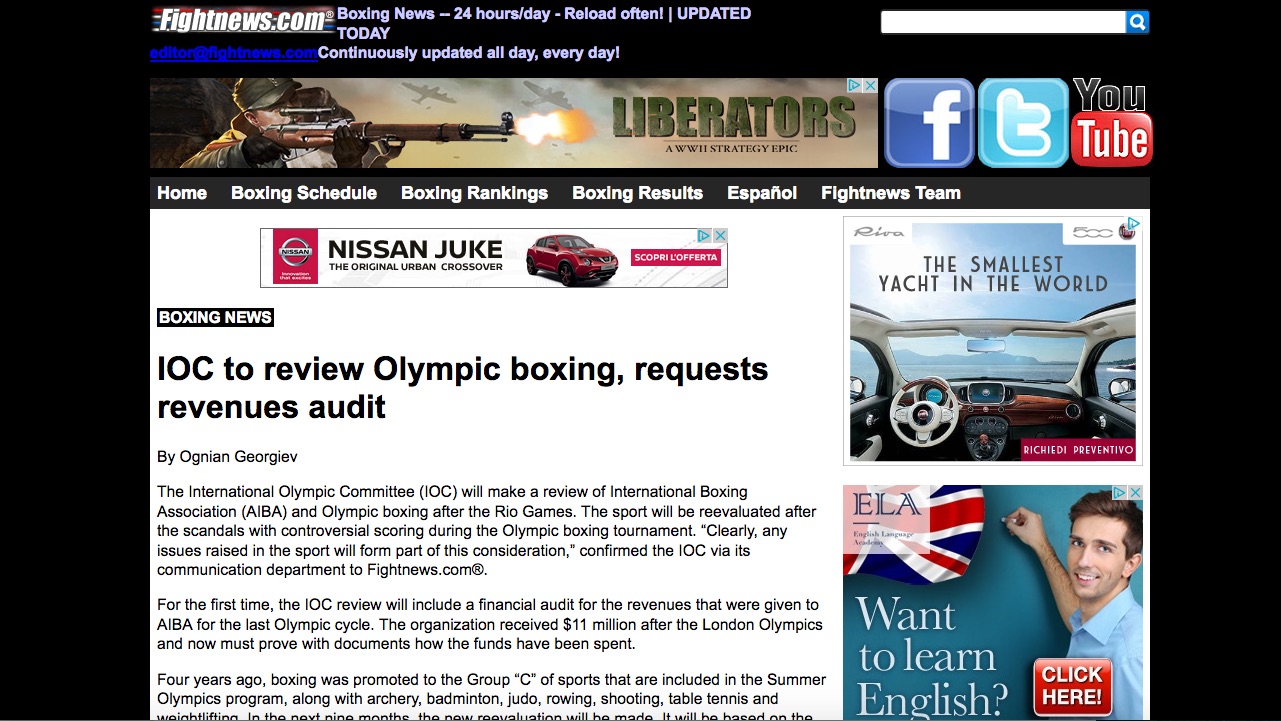Go to Home in navigation bar

coord(182,193)
